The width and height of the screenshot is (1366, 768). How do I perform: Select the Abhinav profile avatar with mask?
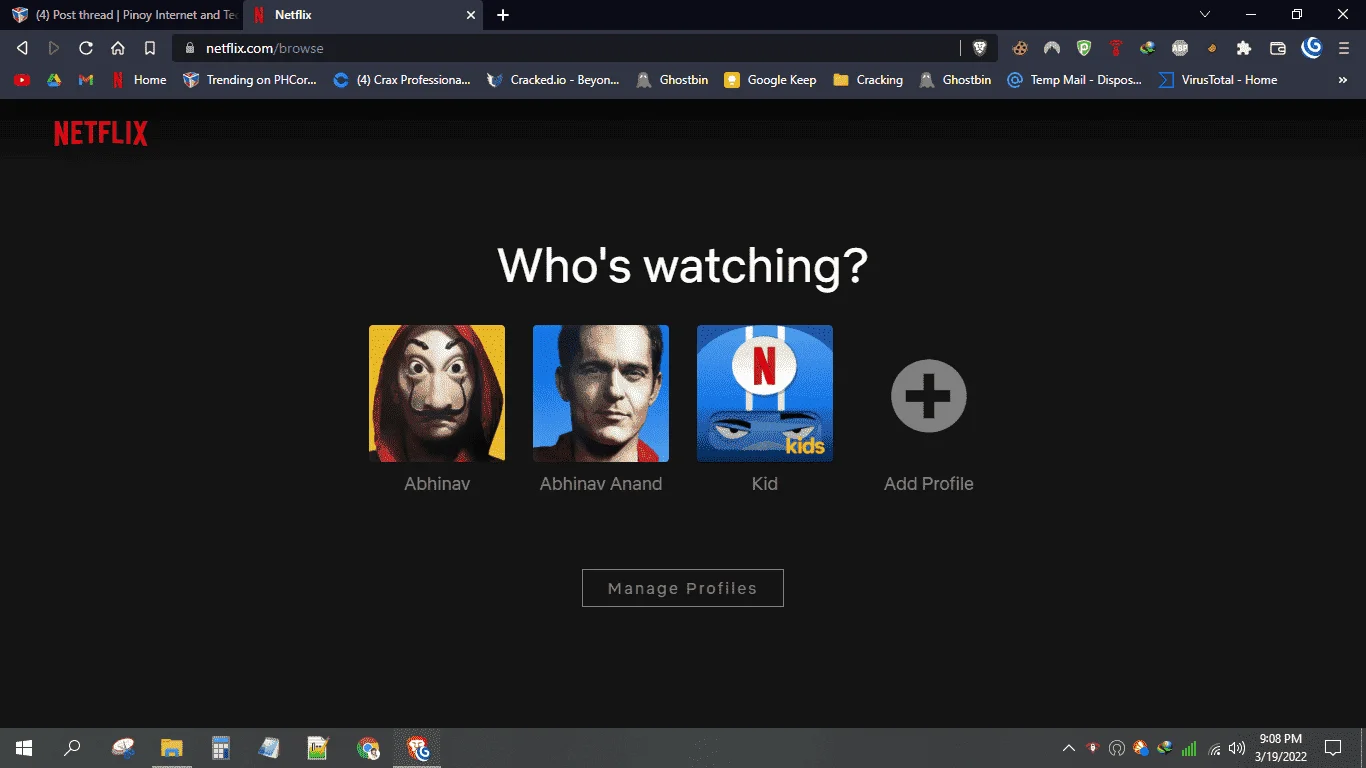point(437,393)
